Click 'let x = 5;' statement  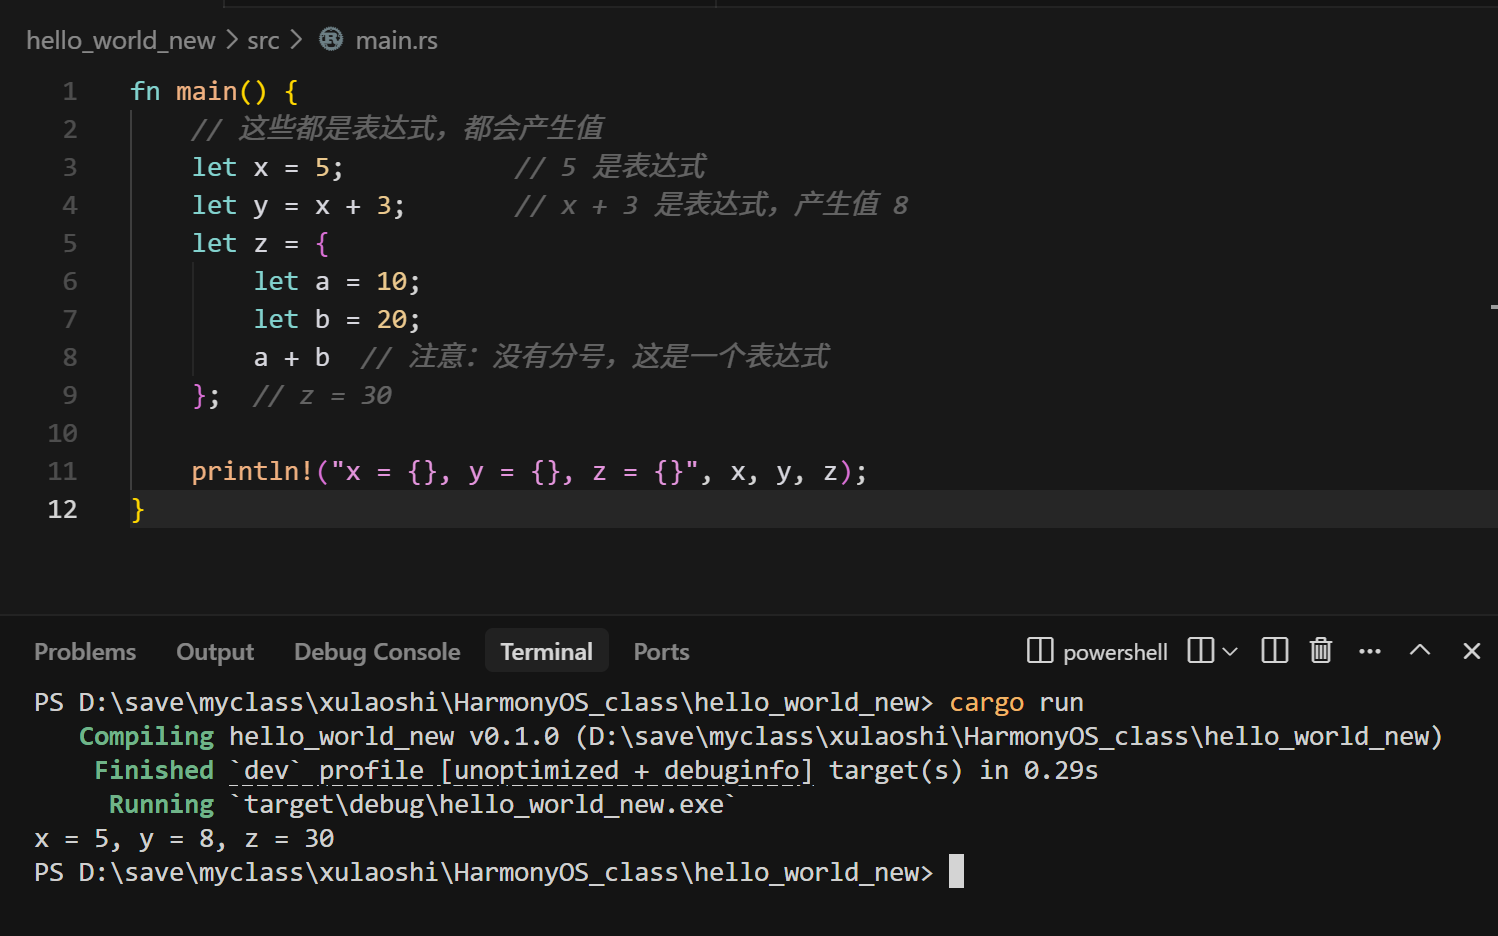[x=268, y=167]
